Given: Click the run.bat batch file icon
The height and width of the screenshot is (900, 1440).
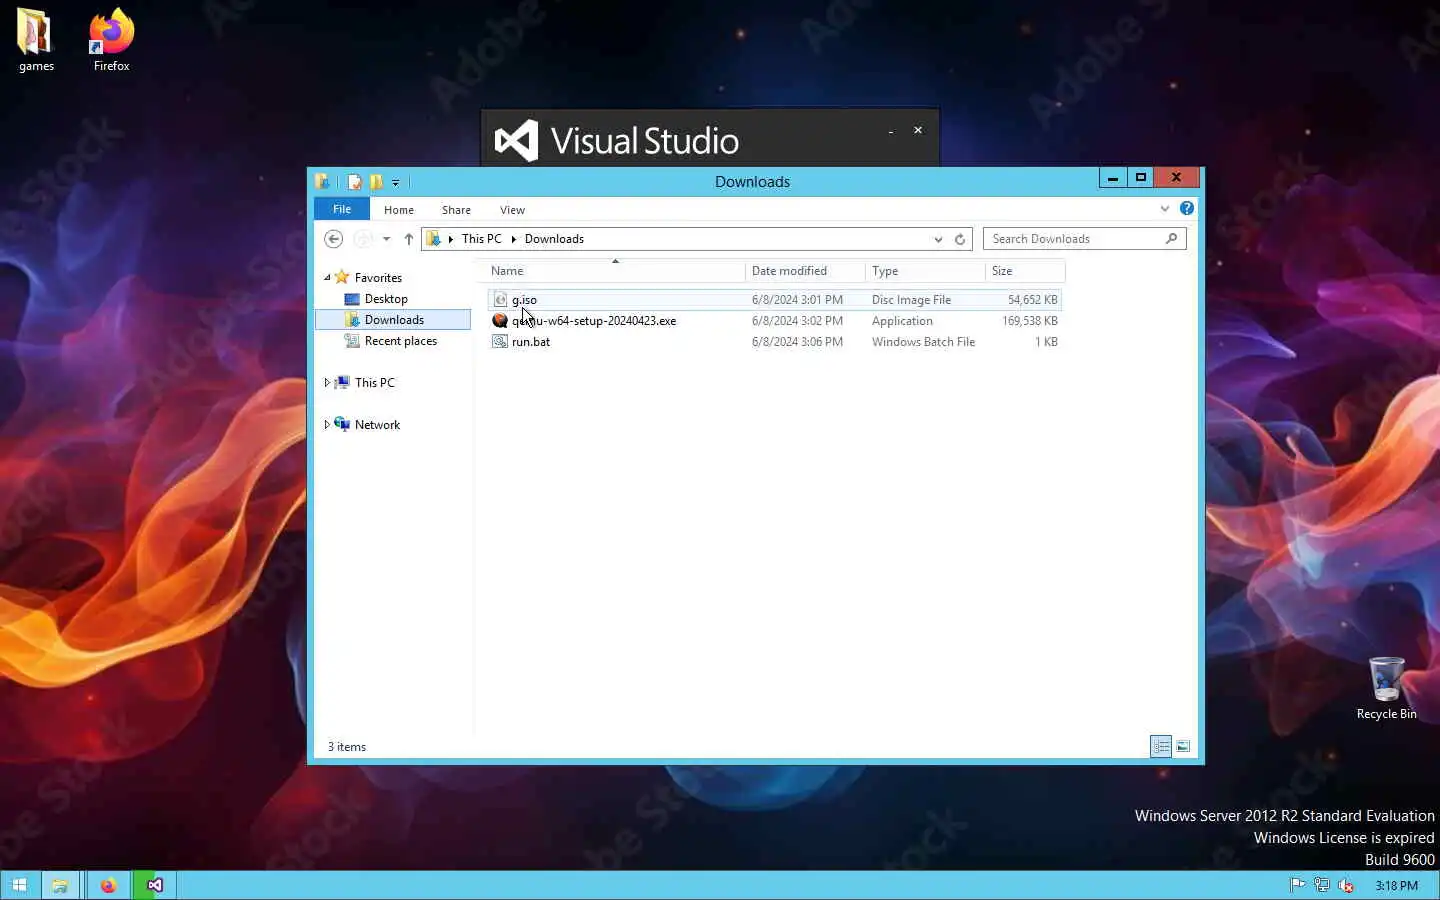Looking at the screenshot, I should point(500,342).
